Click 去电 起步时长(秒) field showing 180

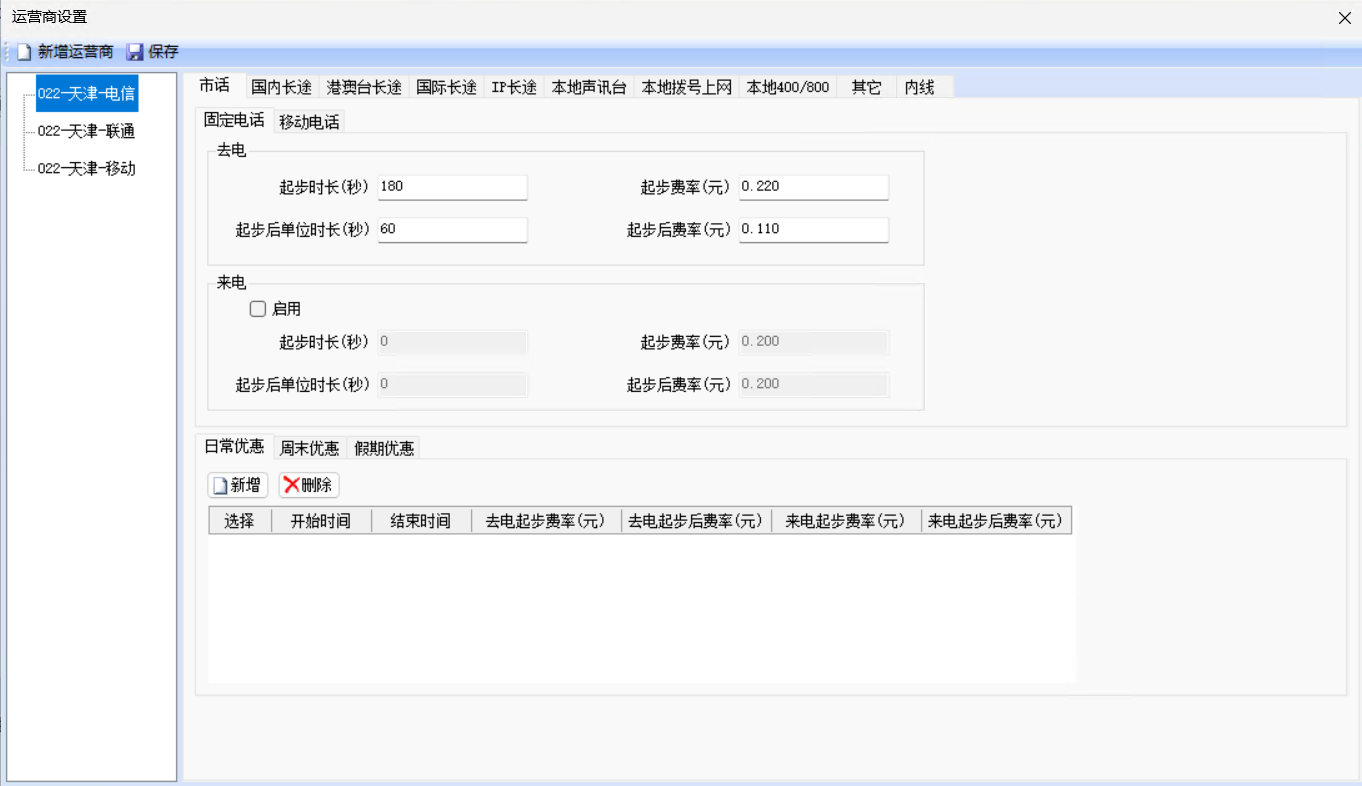click(452, 187)
